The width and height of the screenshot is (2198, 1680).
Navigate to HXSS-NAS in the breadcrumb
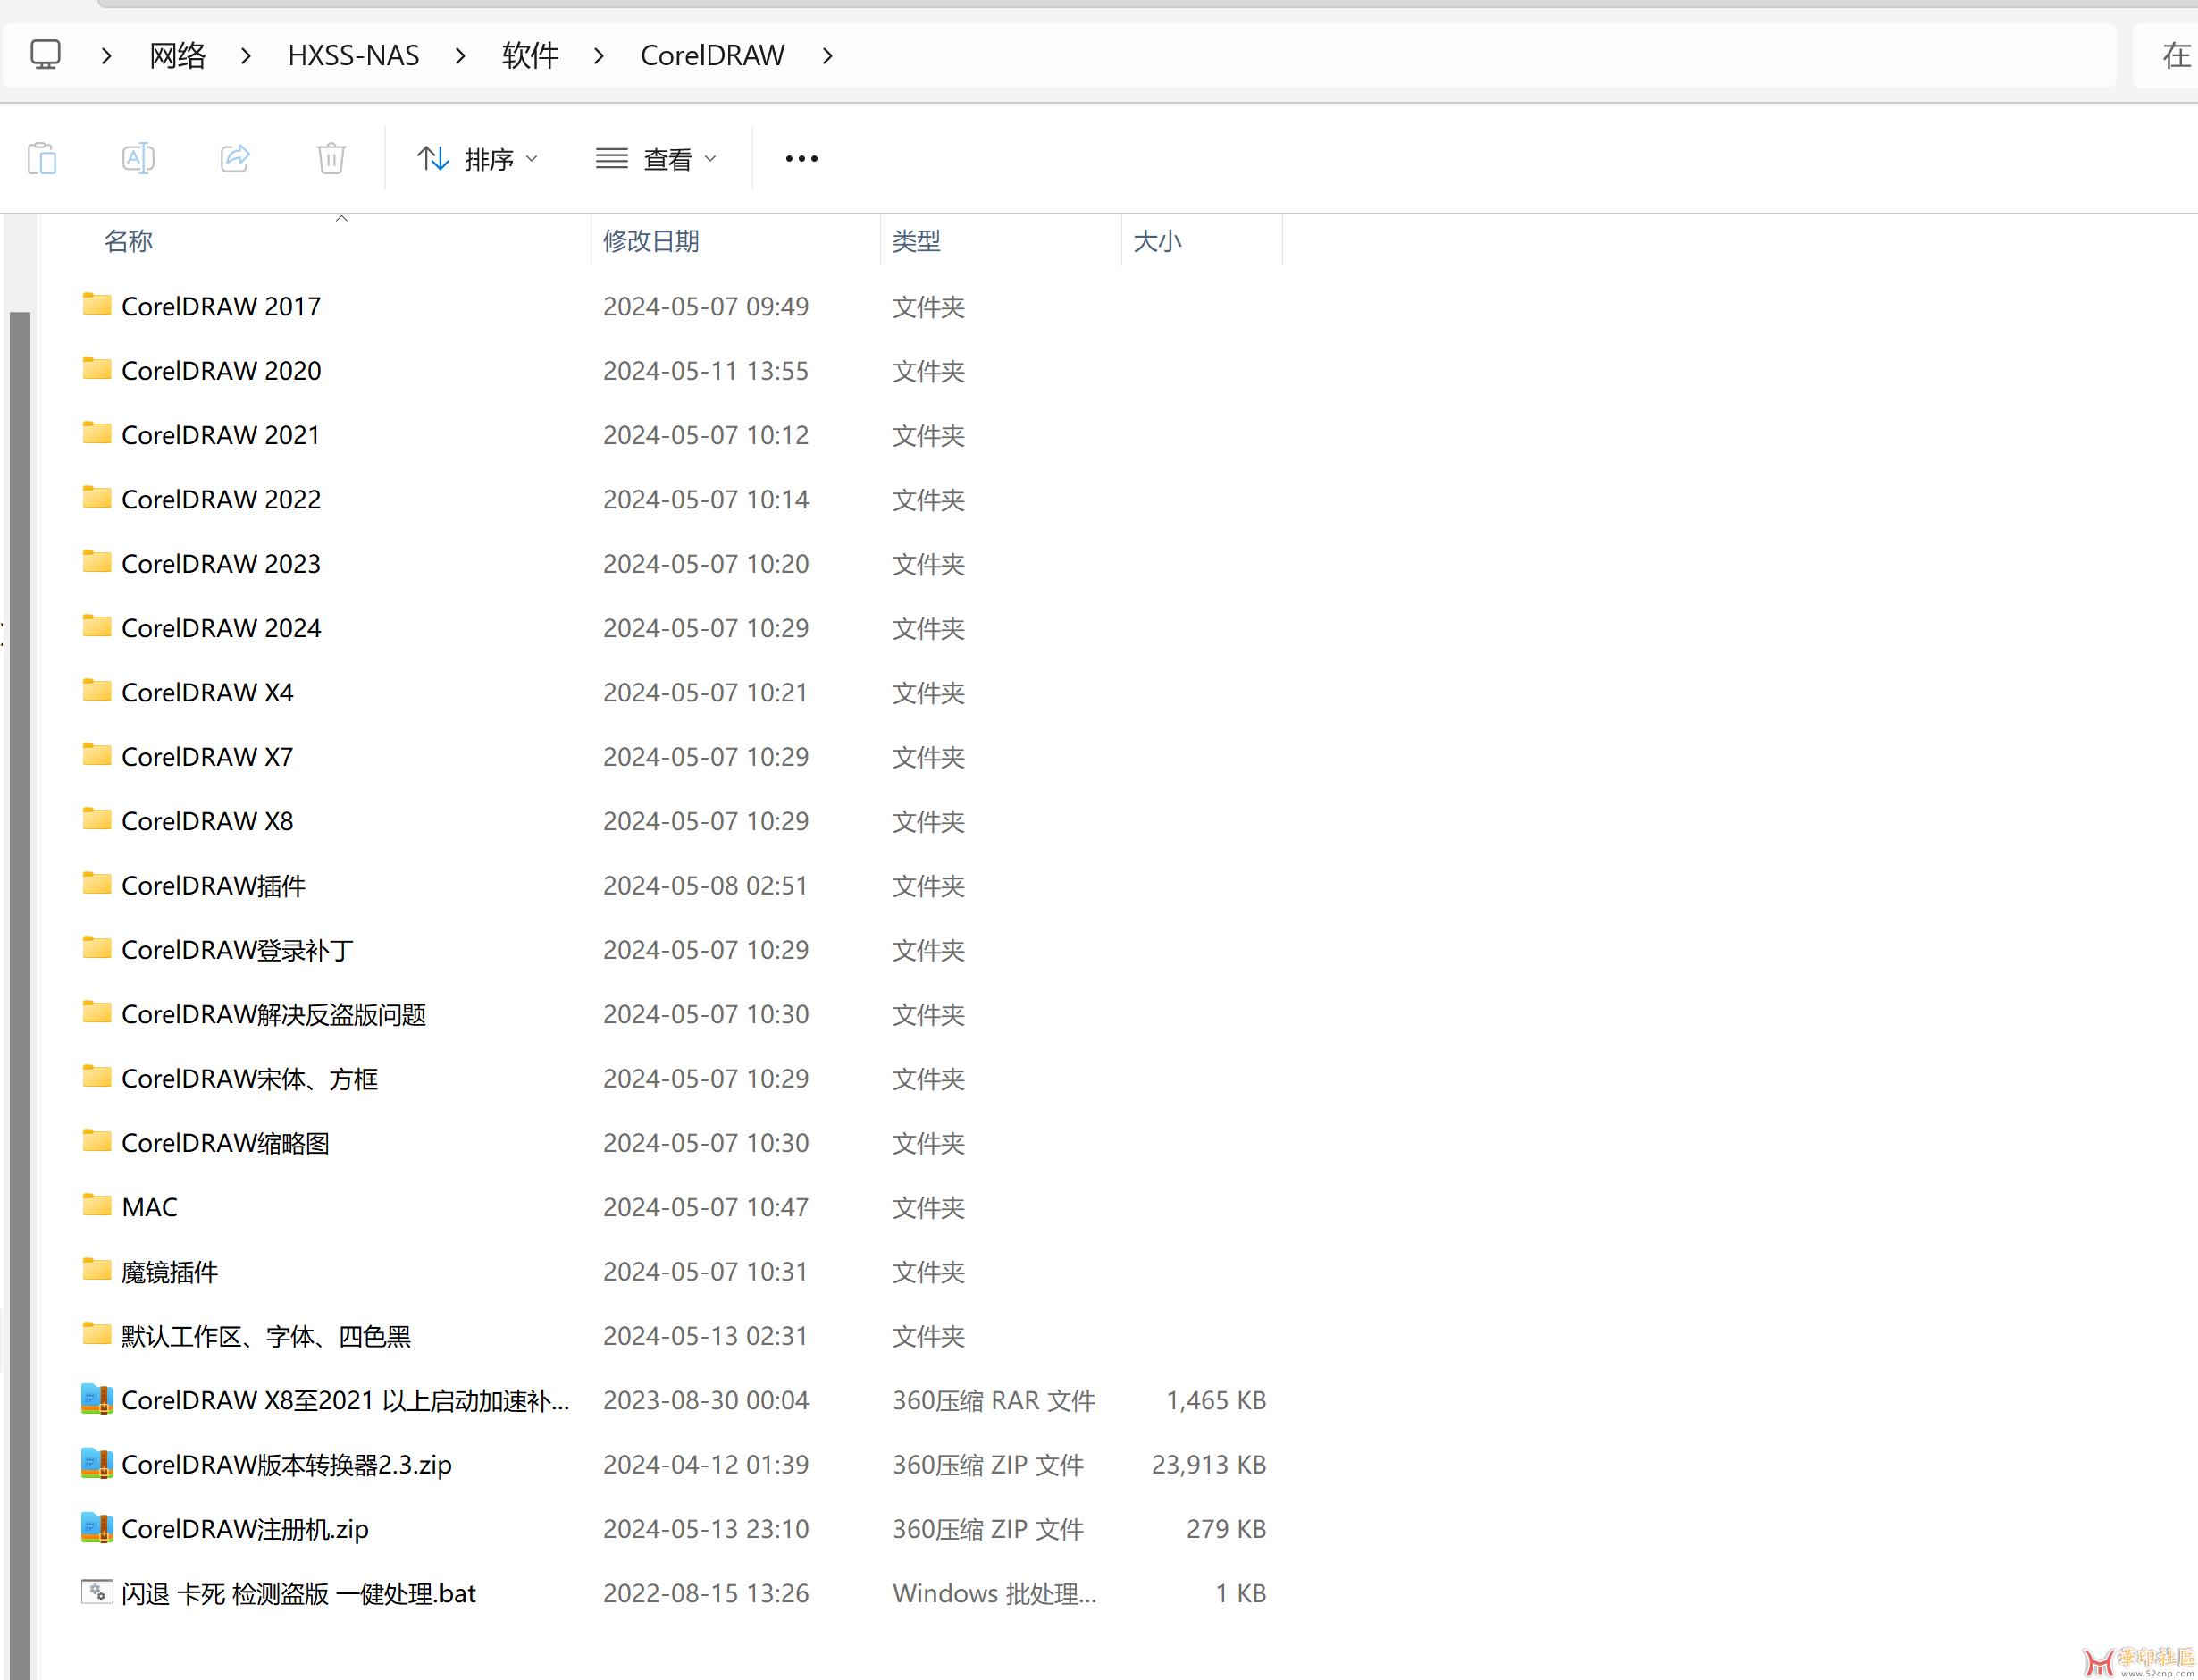tap(353, 55)
